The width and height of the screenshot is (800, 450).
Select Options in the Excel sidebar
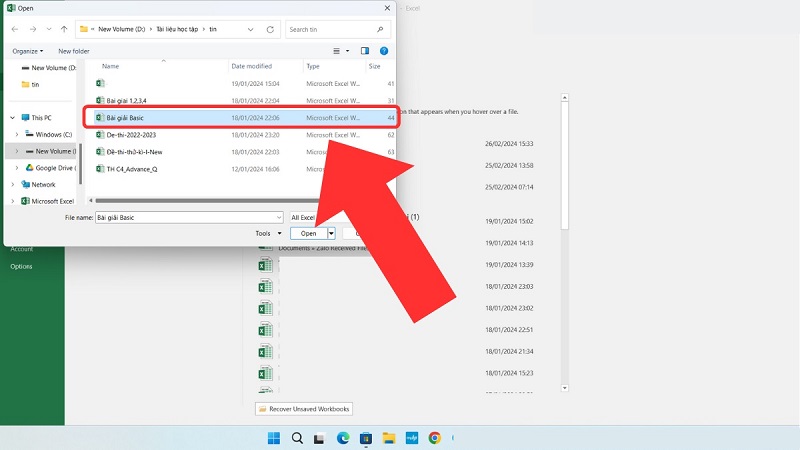(x=21, y=267)
